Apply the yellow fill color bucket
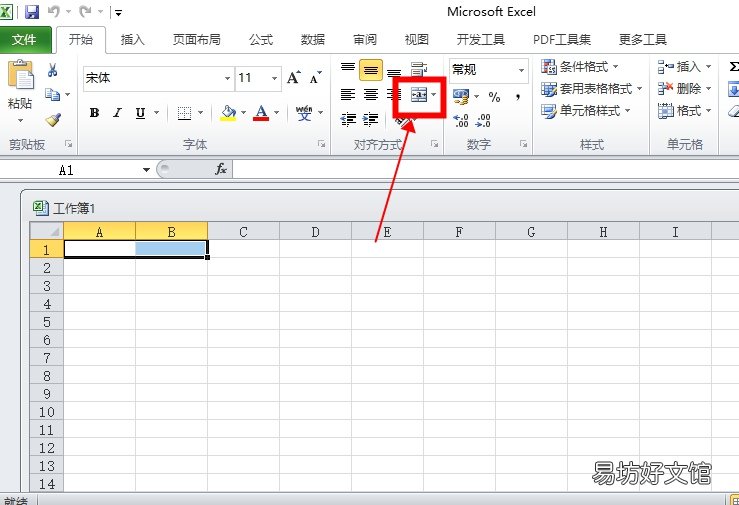This screenshot has width=739, height=505. (x=228, y=113)
